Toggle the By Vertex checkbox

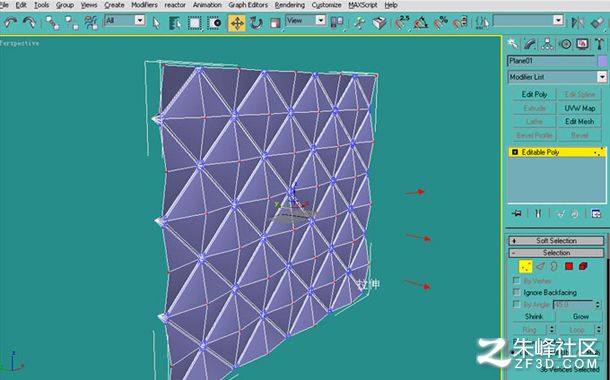(517, 280)
